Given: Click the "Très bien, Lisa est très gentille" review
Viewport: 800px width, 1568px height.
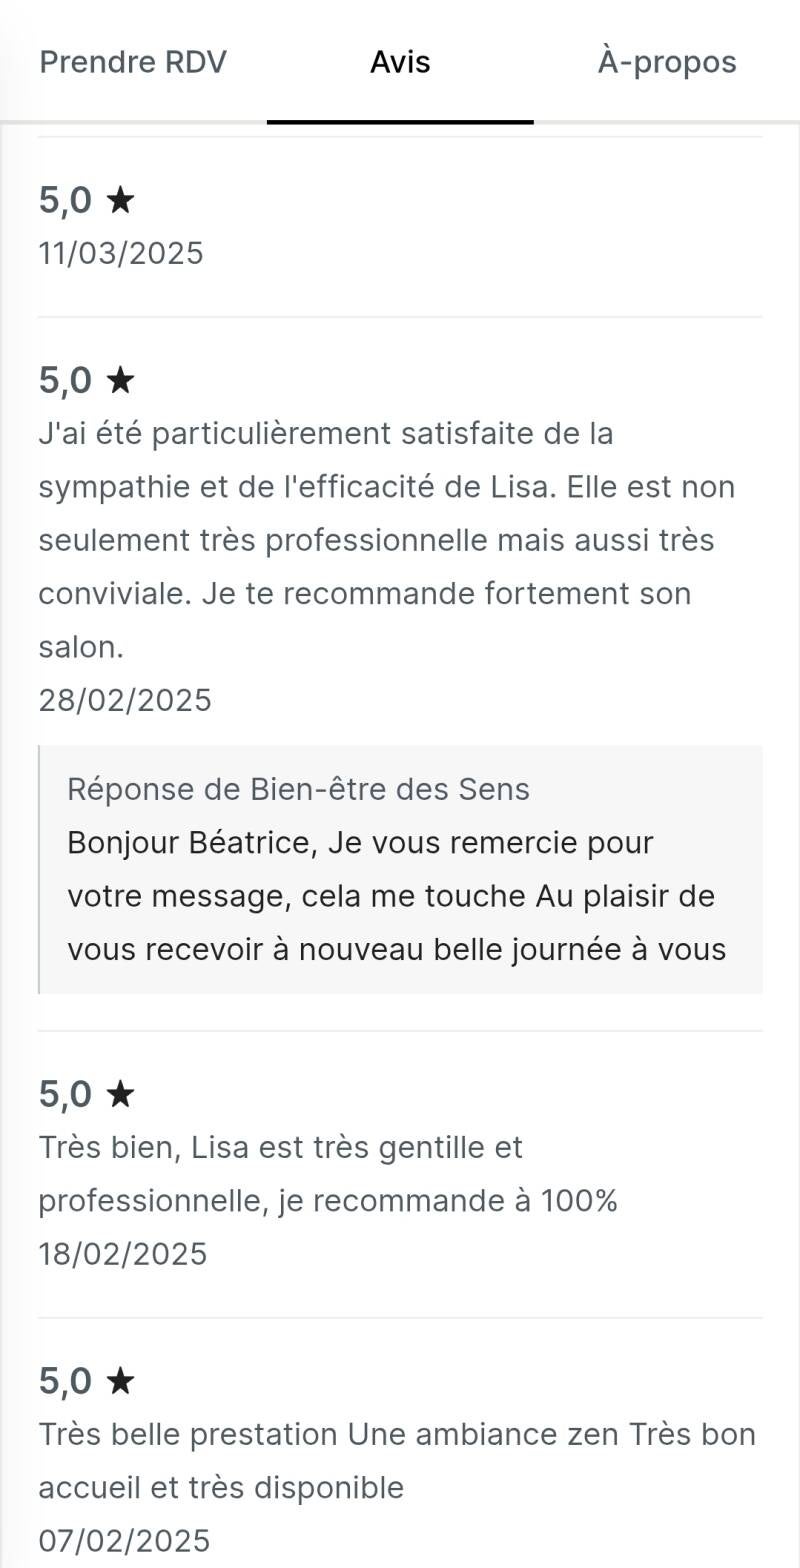Looking at the screenshot, I should click(x=328, y=1173).
